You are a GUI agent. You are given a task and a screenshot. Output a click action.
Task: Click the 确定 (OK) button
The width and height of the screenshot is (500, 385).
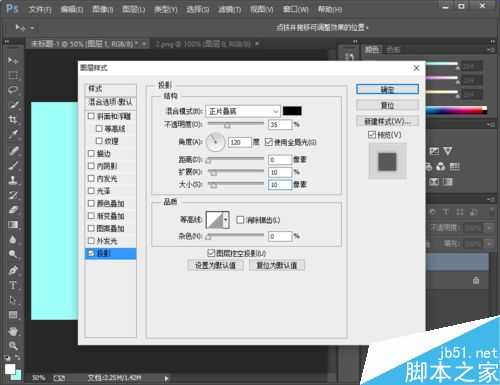pos(387,89)
